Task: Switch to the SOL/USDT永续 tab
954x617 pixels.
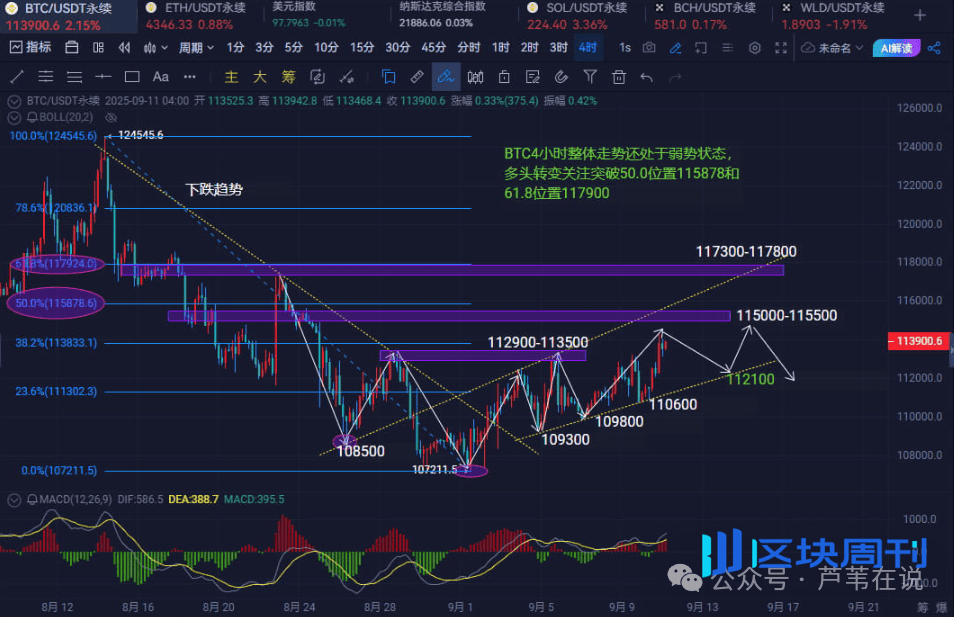Action: coord(578,16)
